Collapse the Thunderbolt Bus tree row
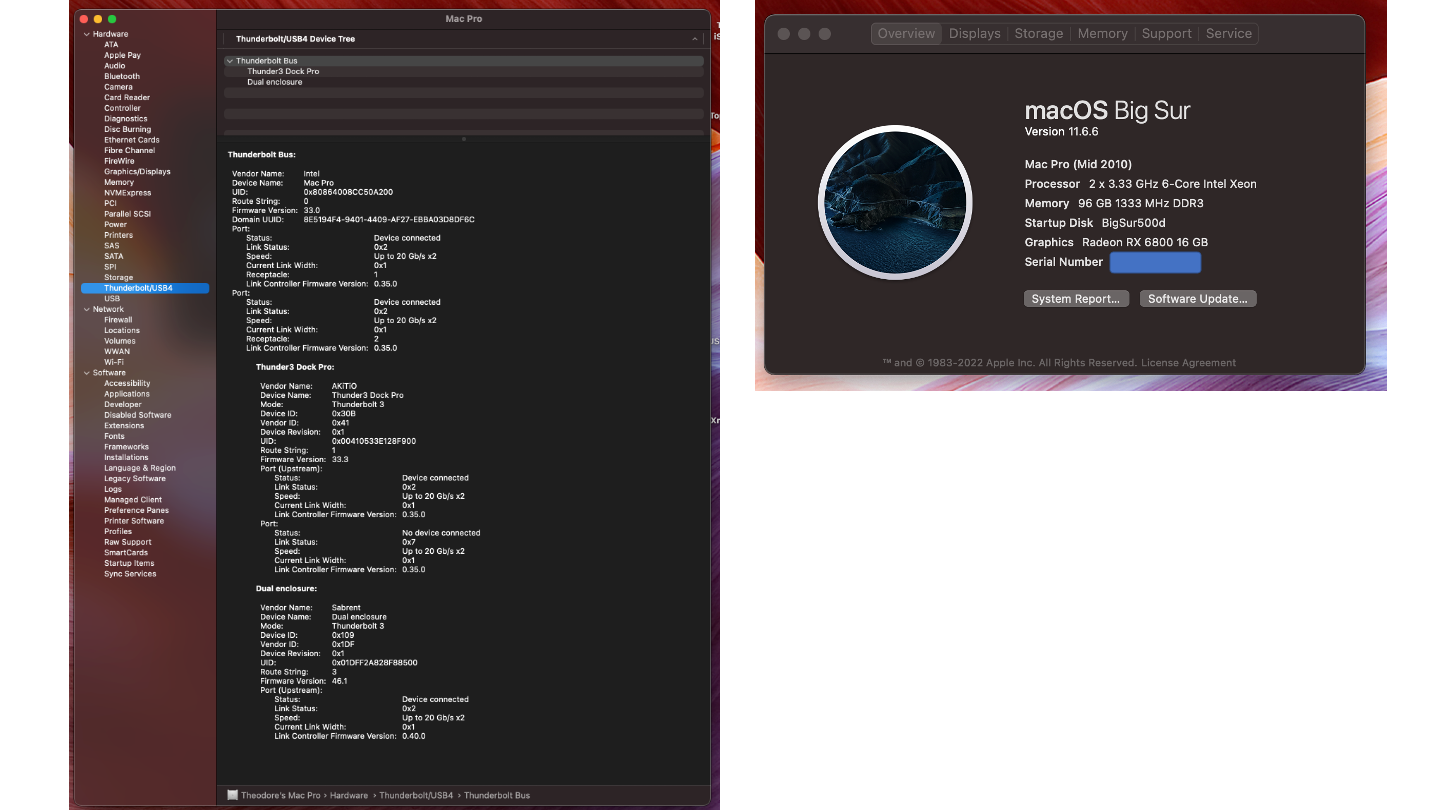1440x810 pixels. [230, 61]
